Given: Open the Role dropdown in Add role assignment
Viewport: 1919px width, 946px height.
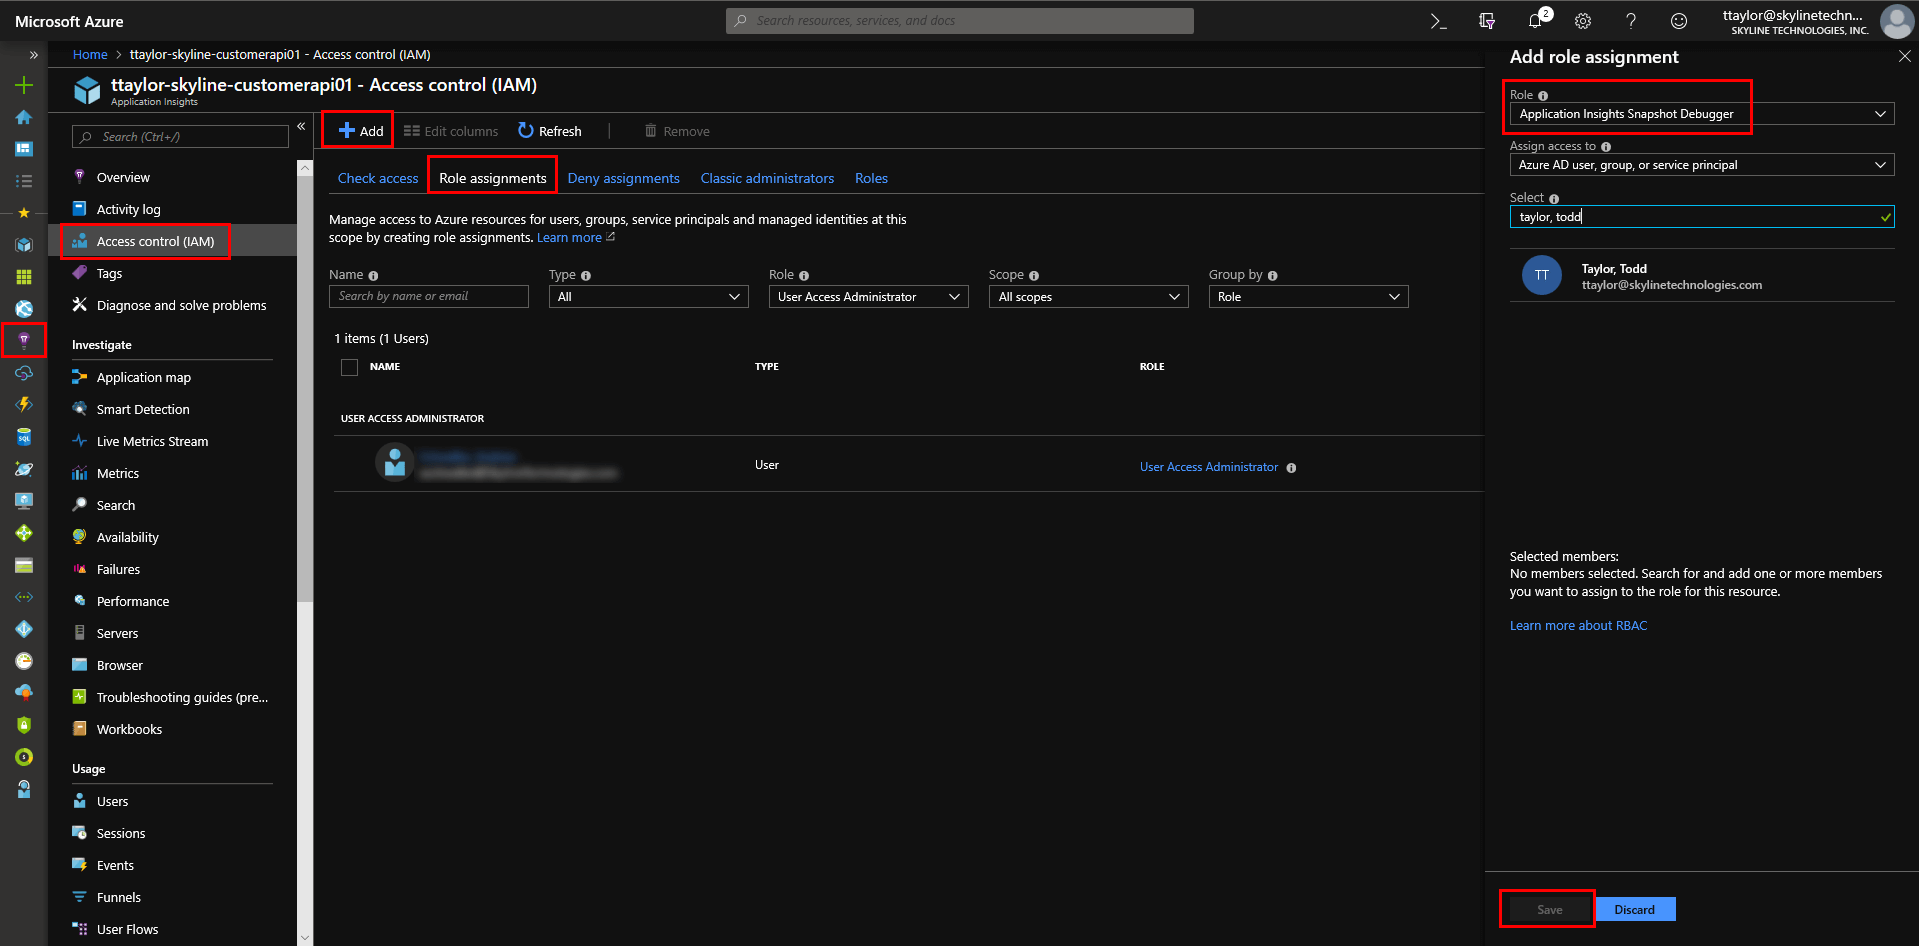Looking at the screenshot, I should (1702, 114).
